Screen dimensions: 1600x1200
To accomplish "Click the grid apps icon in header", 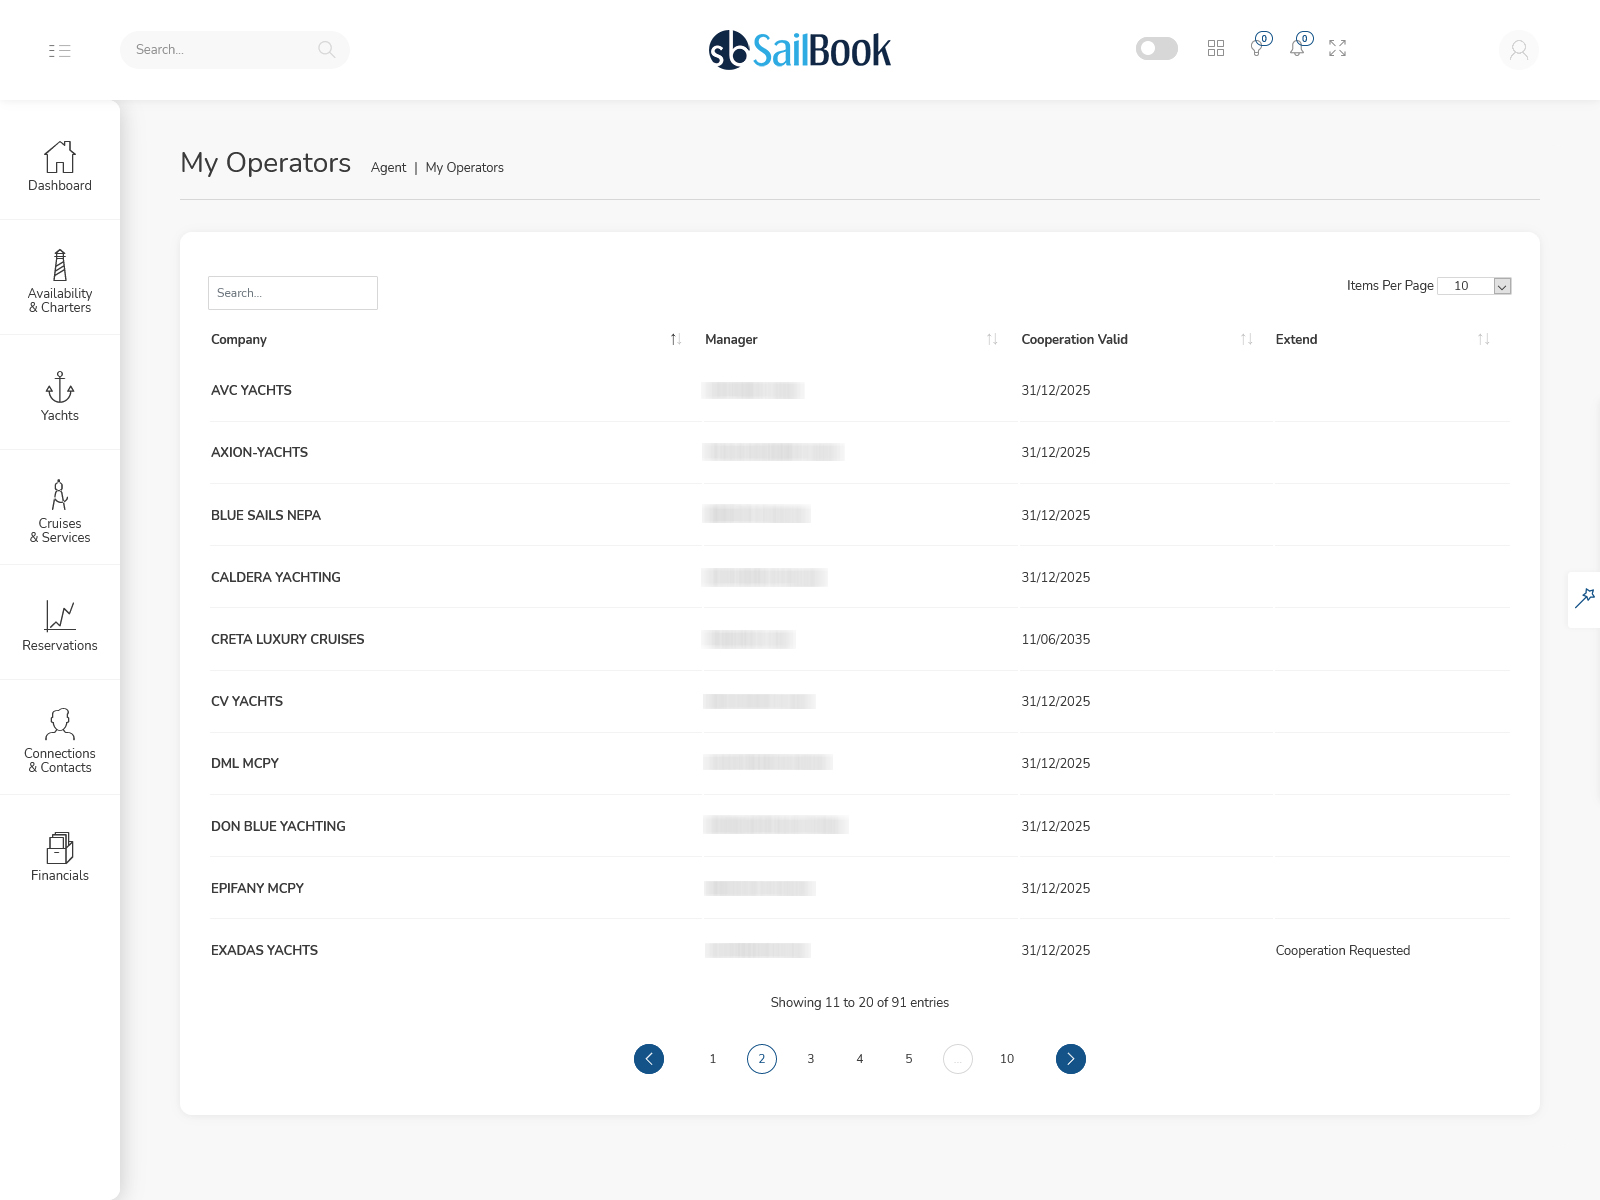I will click(x=1216, y=48).
